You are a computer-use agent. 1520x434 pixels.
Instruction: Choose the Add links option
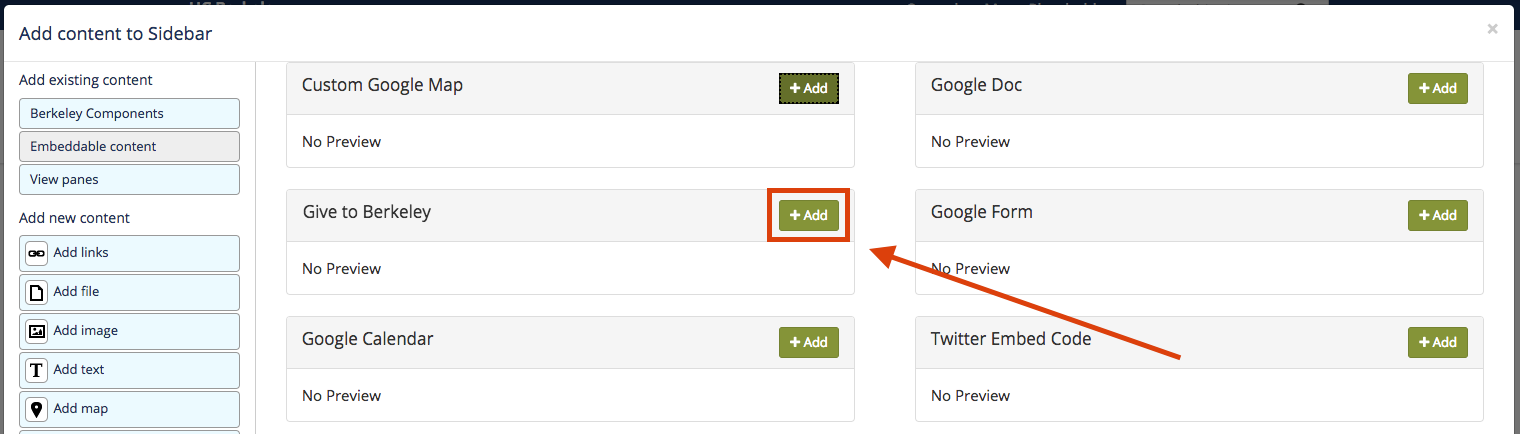[129, 253]
